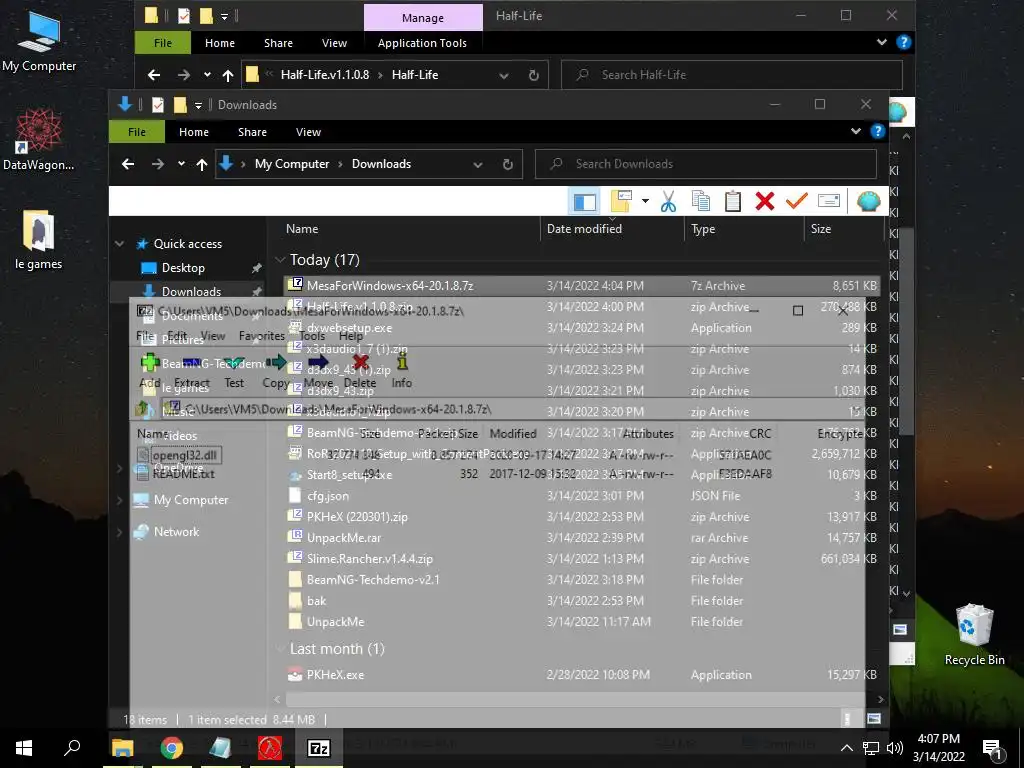Collapse the Last month (1) group

pos(280,648)
